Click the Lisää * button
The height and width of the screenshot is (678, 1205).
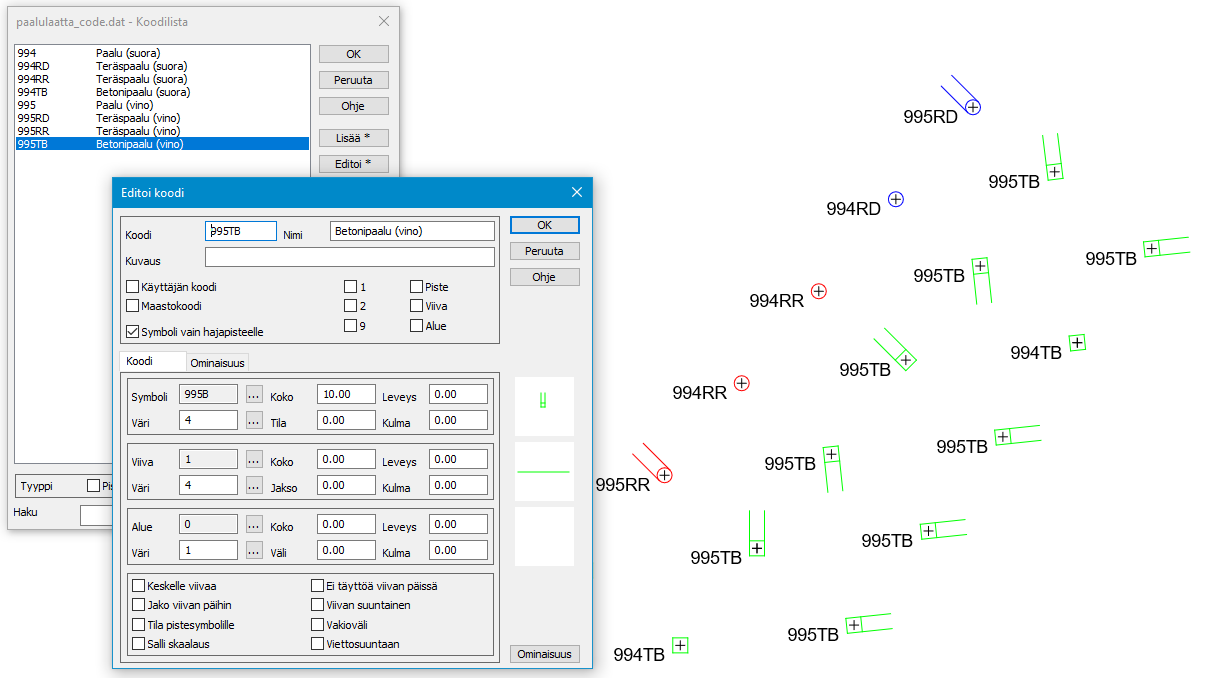click(353, 138)
